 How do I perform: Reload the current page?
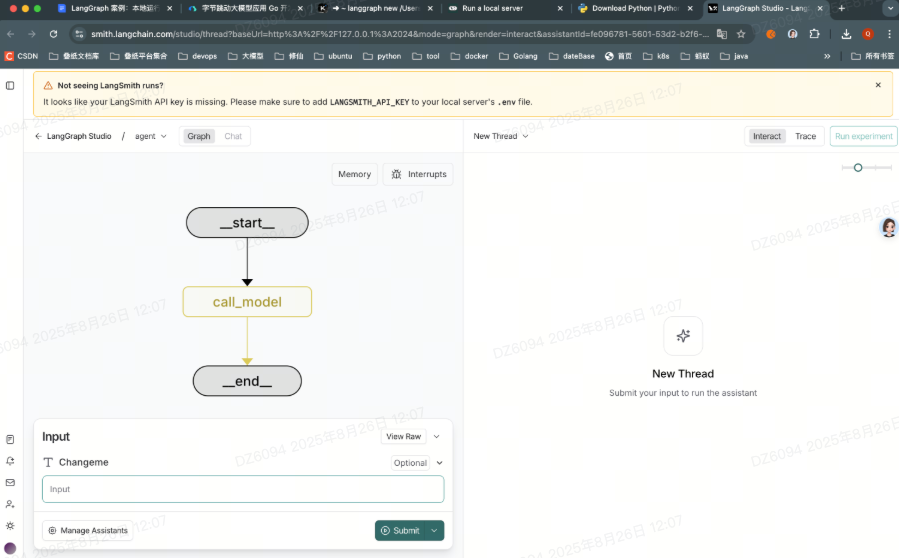(53, 34)
